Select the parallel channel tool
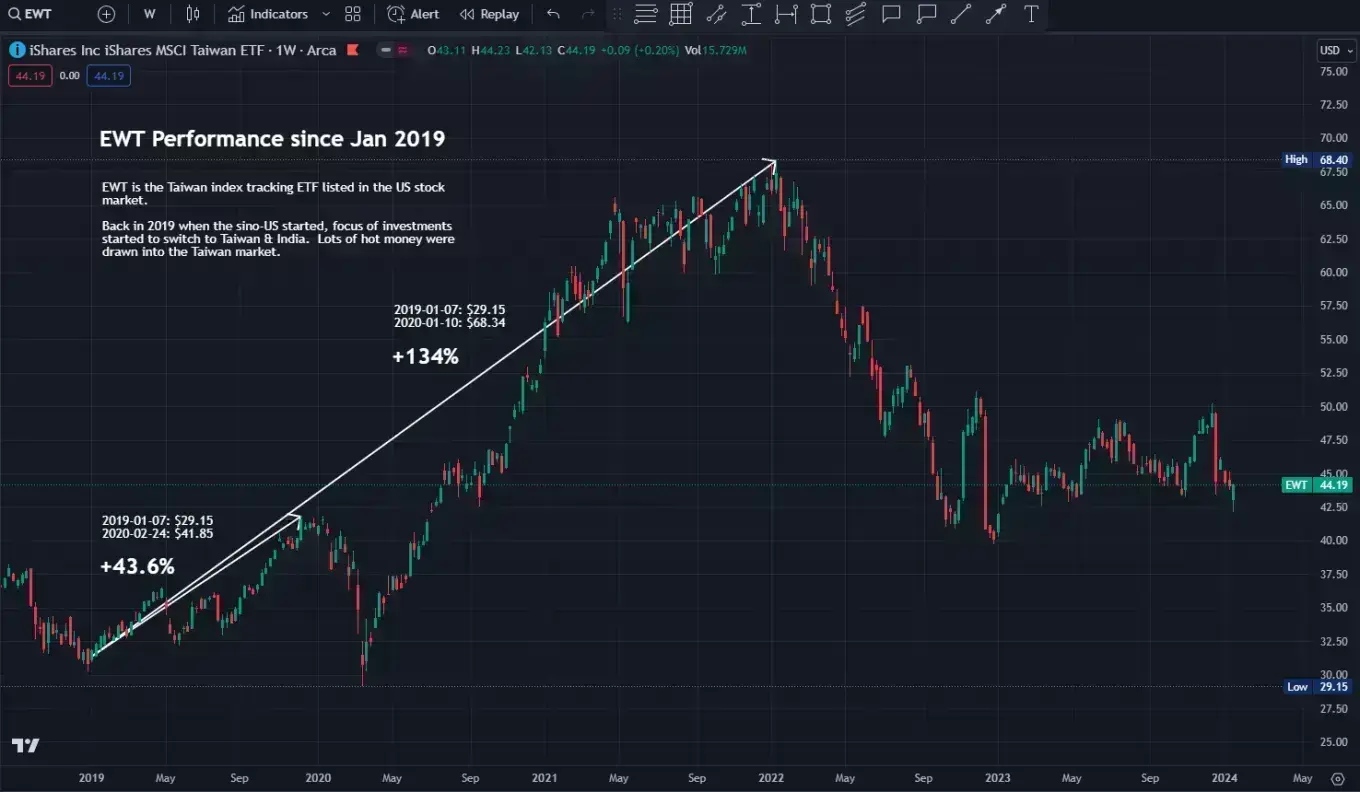Screen dimensions: 1360x792 pos(856,14)
